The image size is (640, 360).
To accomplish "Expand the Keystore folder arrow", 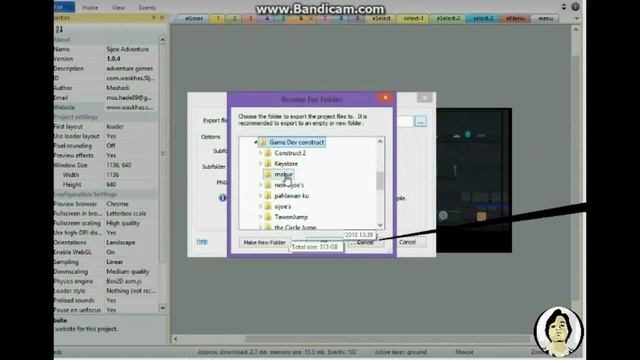I will coord(261,164).
